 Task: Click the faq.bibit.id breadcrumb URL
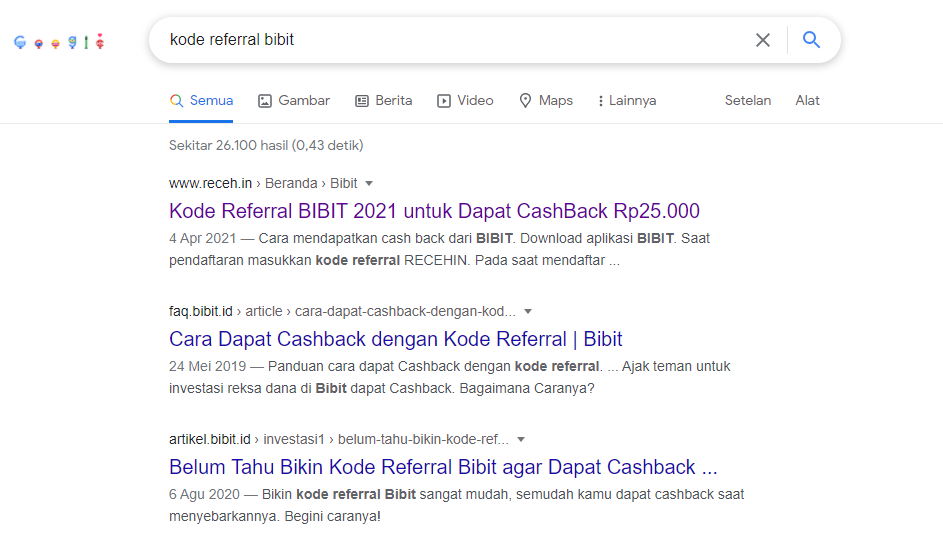(342, 311)
